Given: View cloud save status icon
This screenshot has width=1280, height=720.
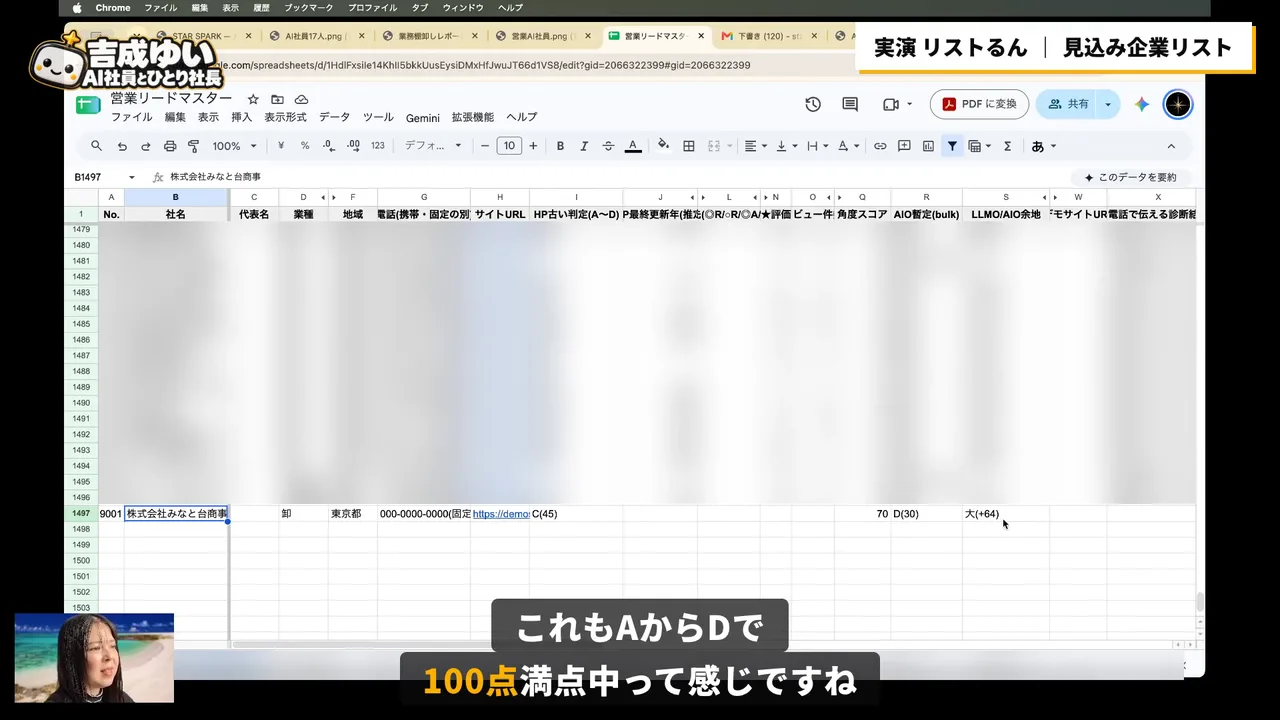Looking at the screenshot, I should (x=301, y=99).
